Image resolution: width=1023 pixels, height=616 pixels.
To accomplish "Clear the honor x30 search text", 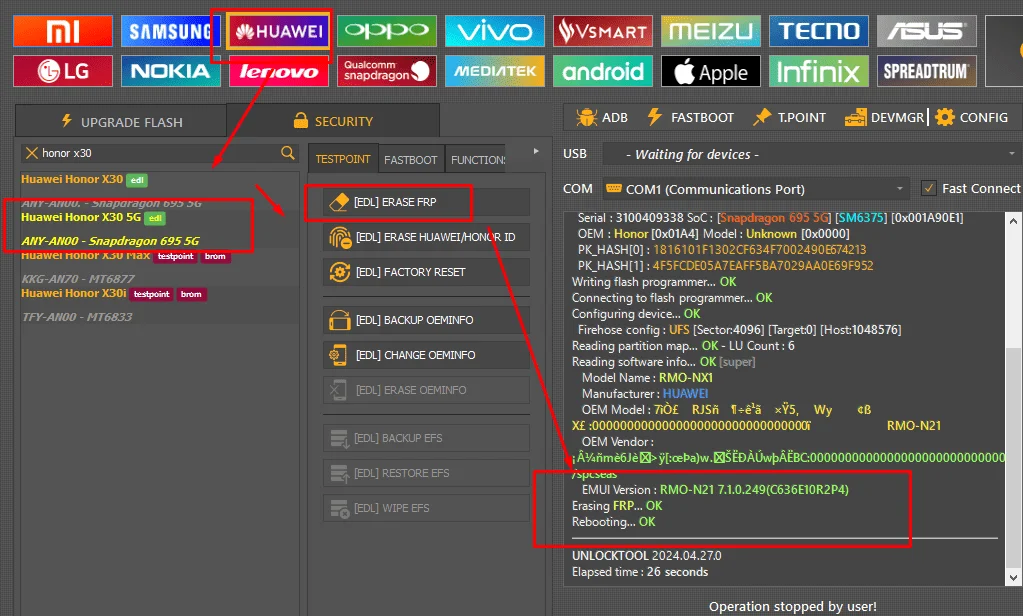I will [x=31, y=153].
